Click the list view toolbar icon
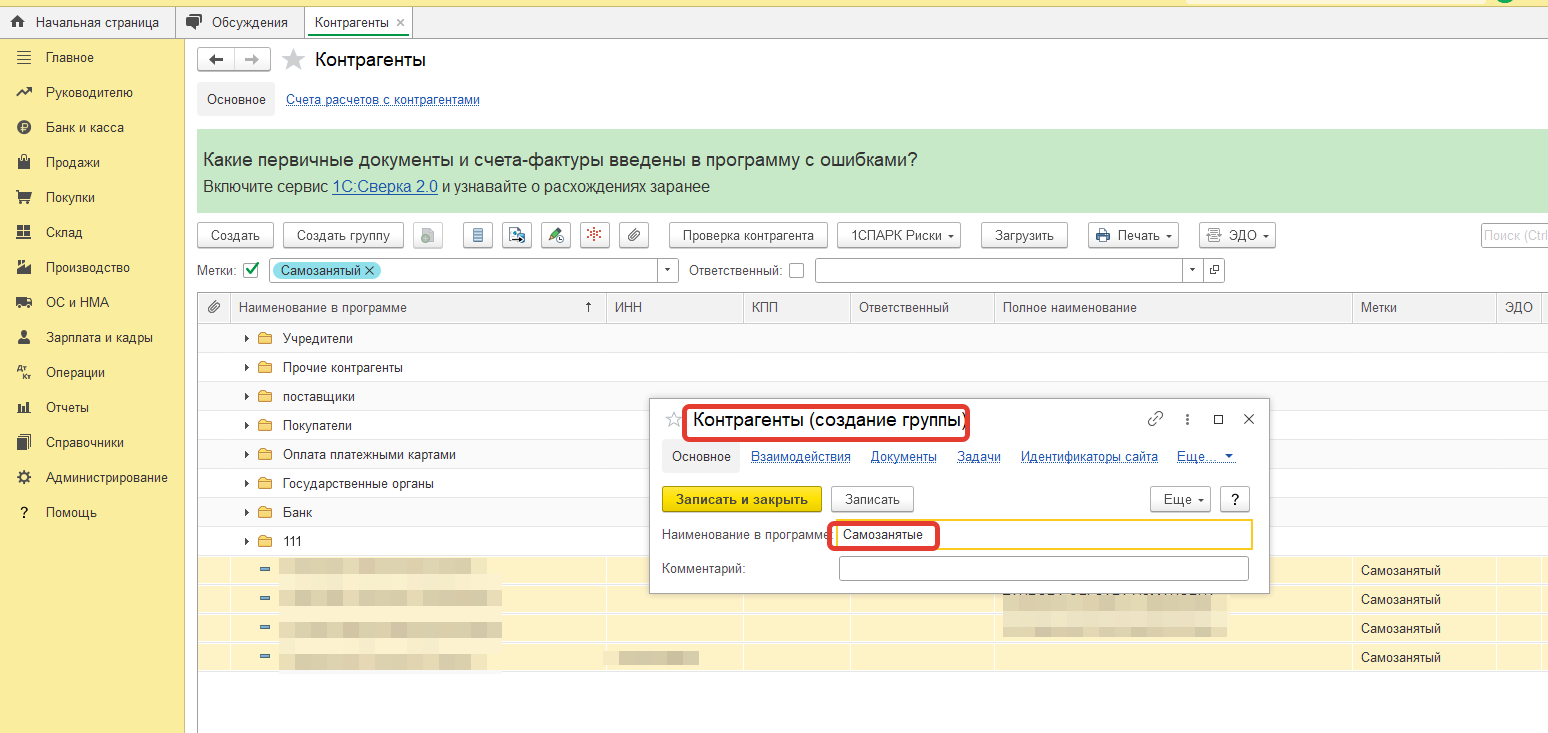The height and width of the screenshot is (733, 1548). (478, 236)
